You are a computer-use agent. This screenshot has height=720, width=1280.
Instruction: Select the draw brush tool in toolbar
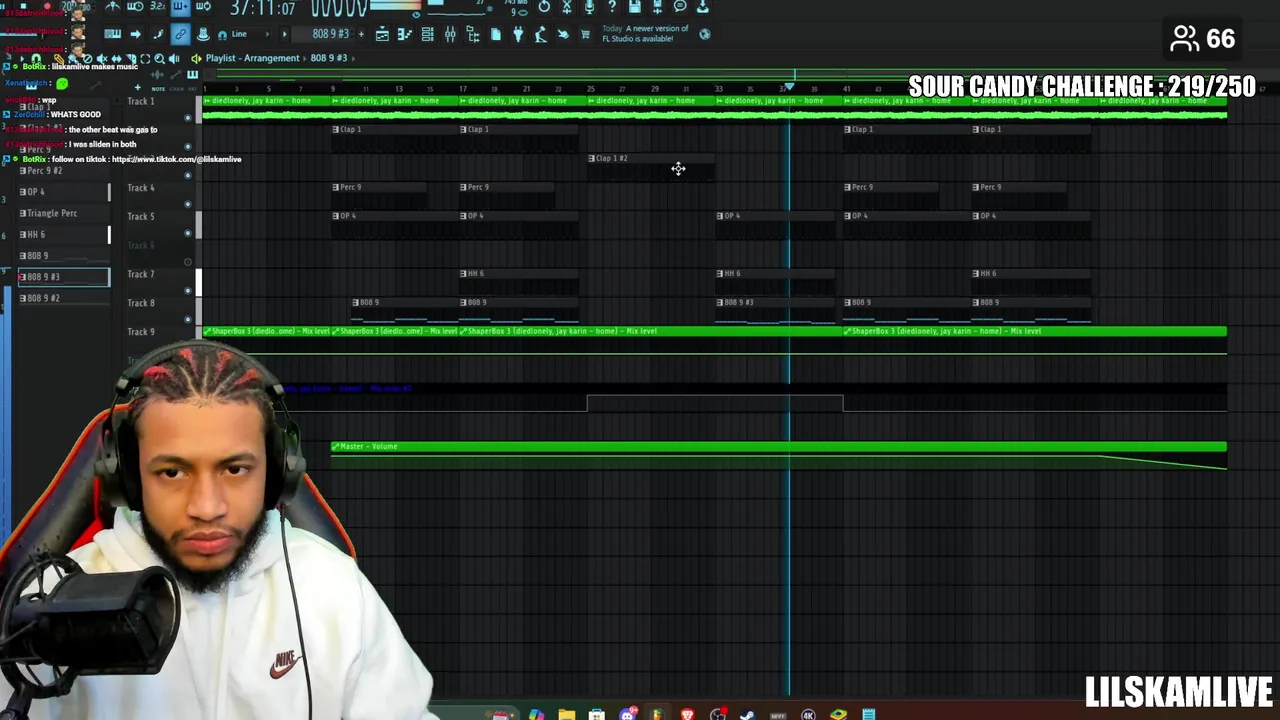(x=159, y=34)
